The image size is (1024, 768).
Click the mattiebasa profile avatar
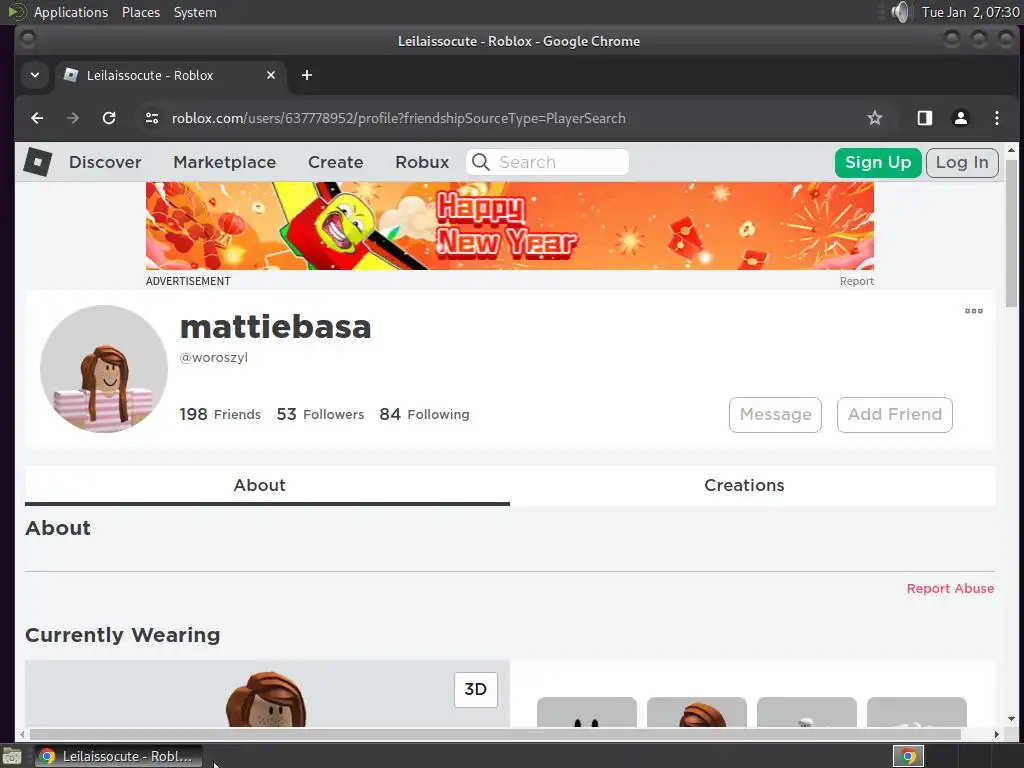click(104, 369)
